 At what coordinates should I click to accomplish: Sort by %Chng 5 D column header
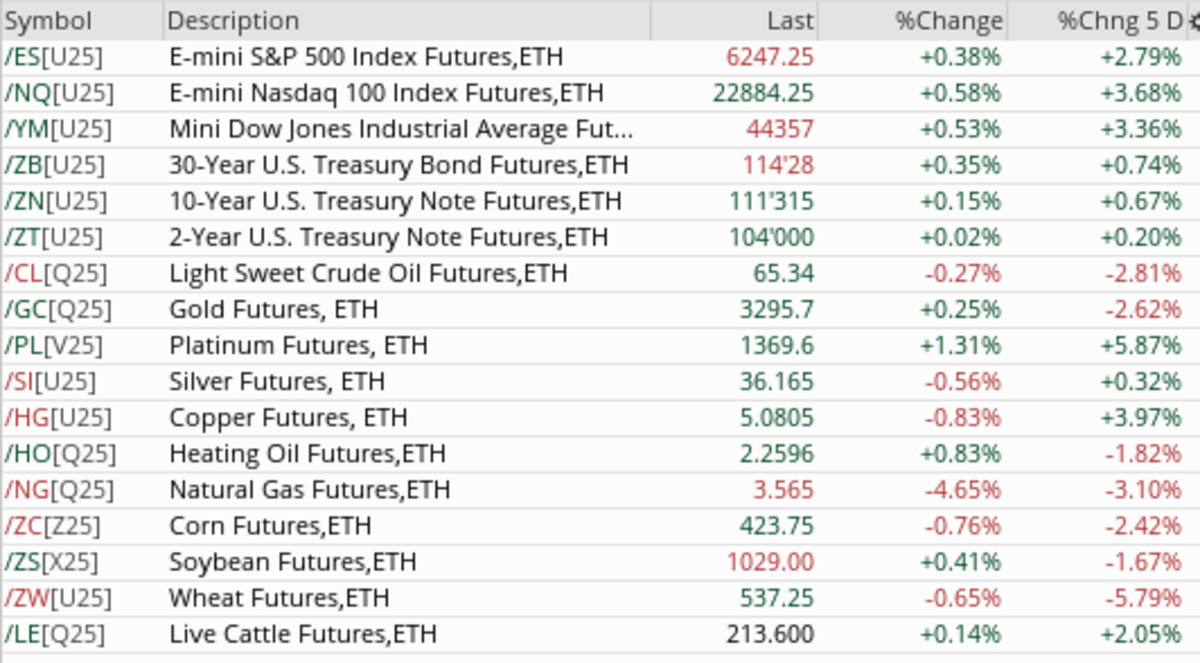1120,21
